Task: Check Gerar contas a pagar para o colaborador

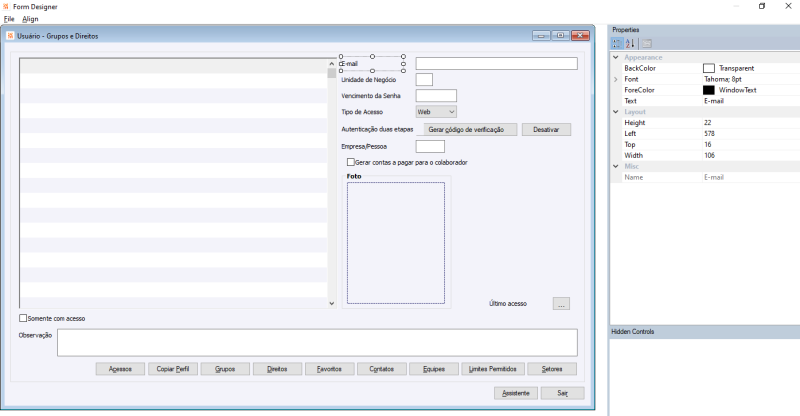Action: point(351,162)
